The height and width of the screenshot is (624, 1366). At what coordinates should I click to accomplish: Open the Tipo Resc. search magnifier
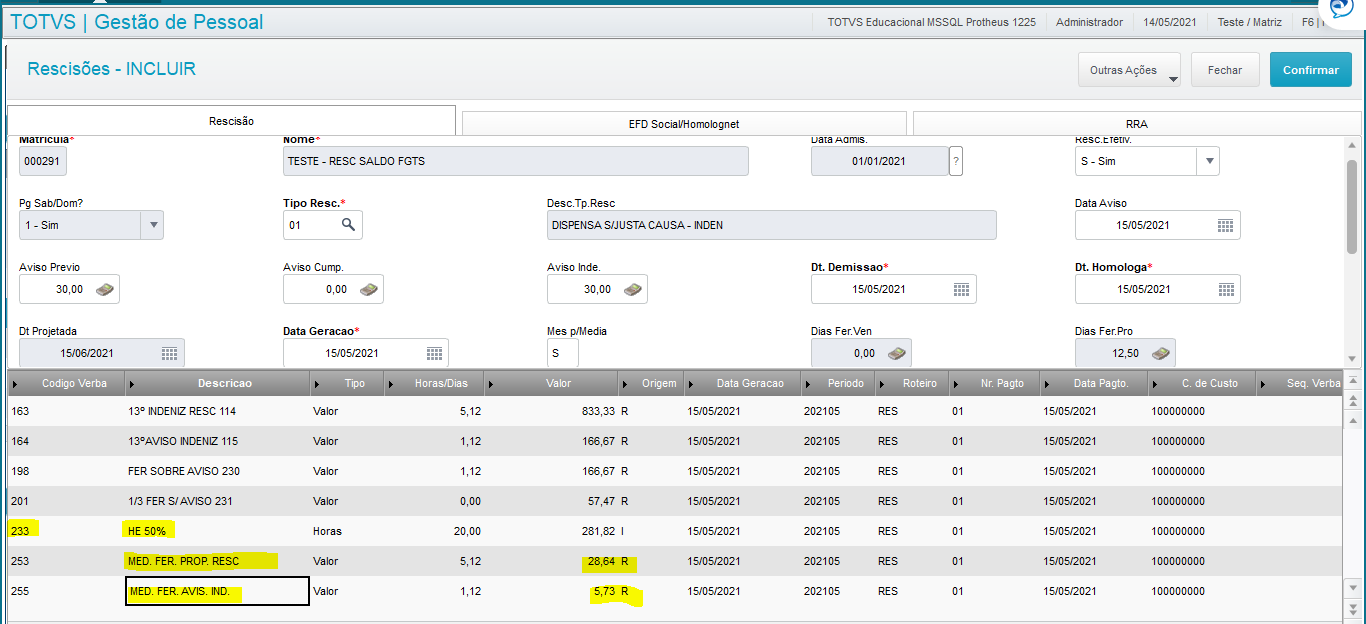coord(348,225)
